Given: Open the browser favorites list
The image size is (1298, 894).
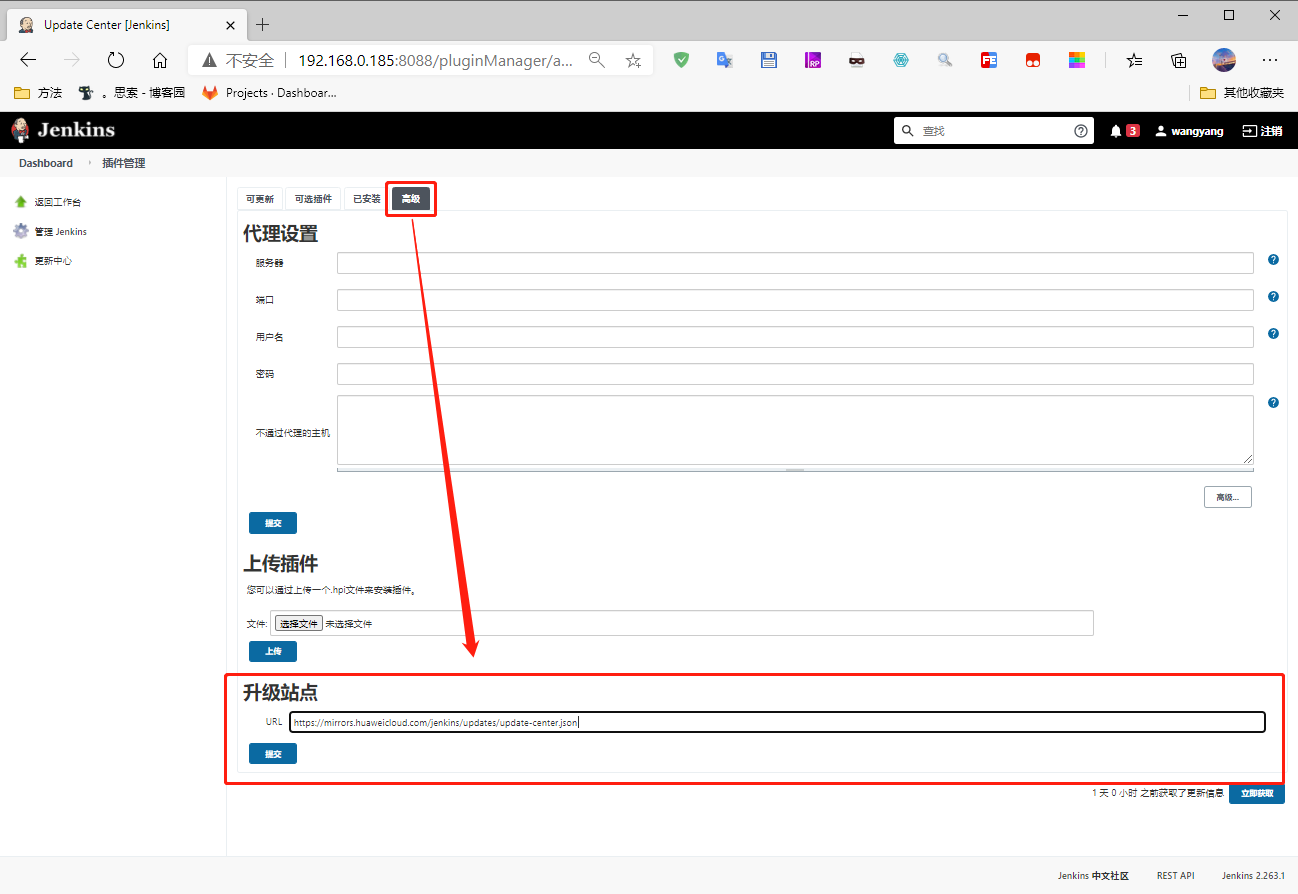Looking at the screenshot, I should click(1134, 60).
